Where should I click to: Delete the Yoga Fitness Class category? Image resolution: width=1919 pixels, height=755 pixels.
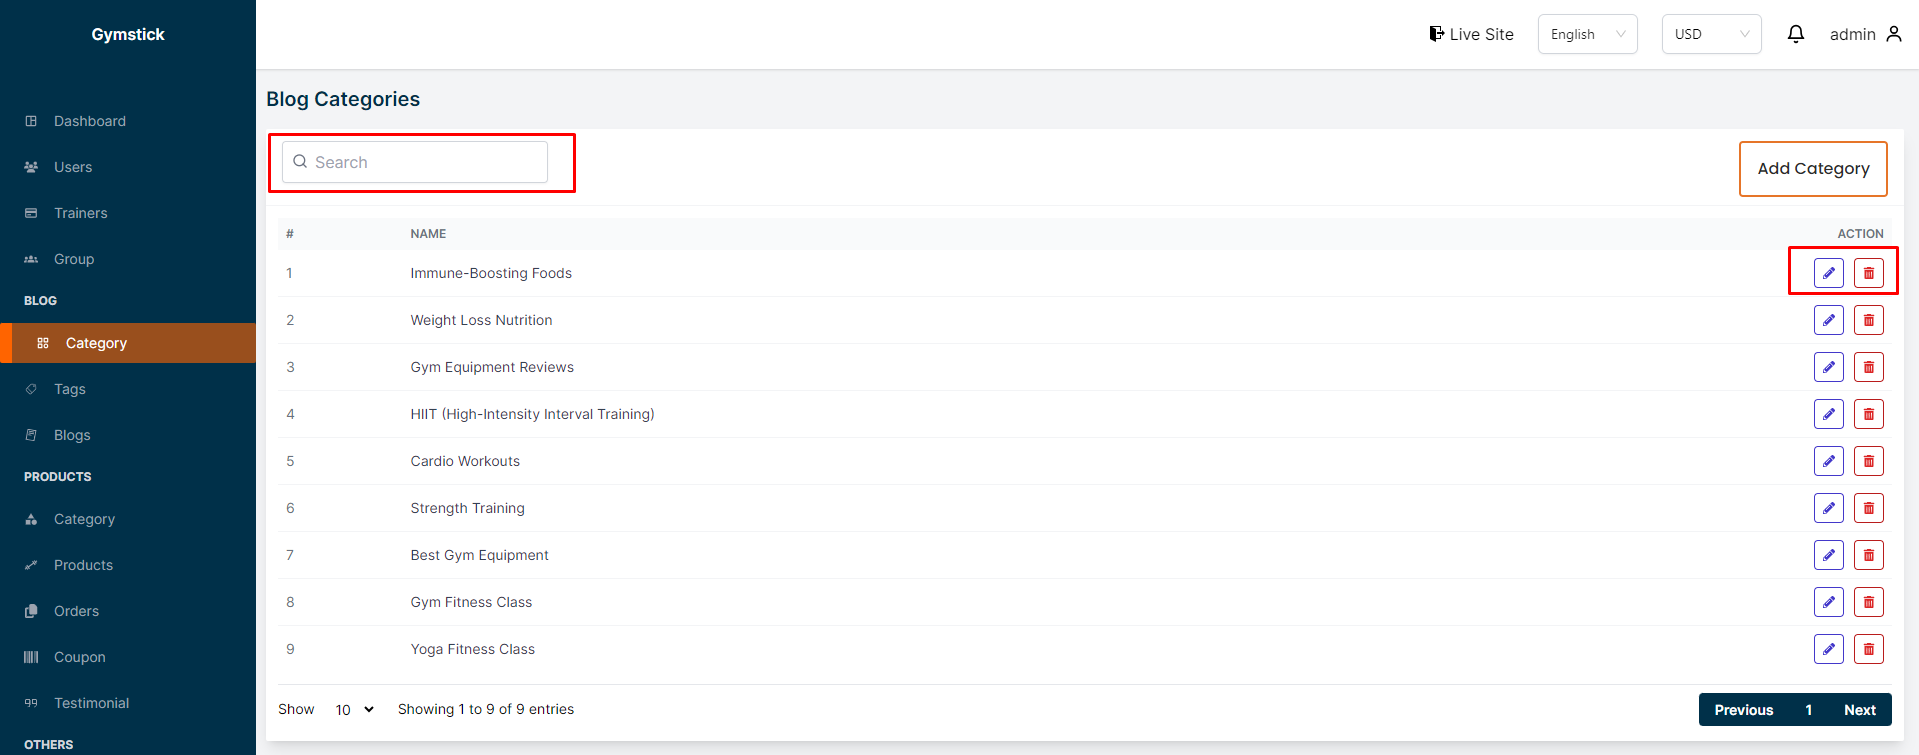coord(1868,649)
